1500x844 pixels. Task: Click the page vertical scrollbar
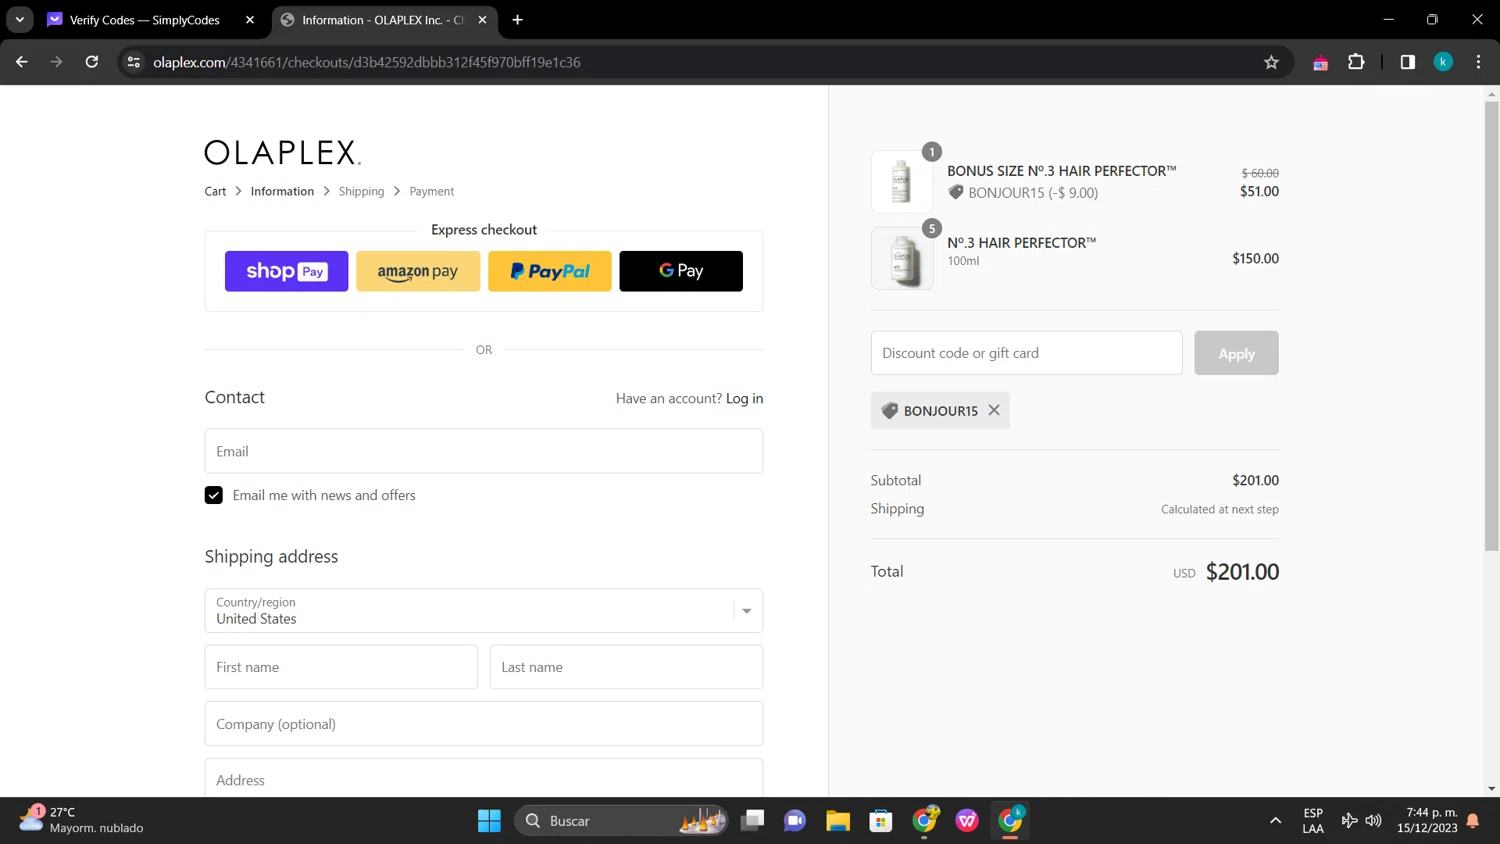coord(1491,325)
